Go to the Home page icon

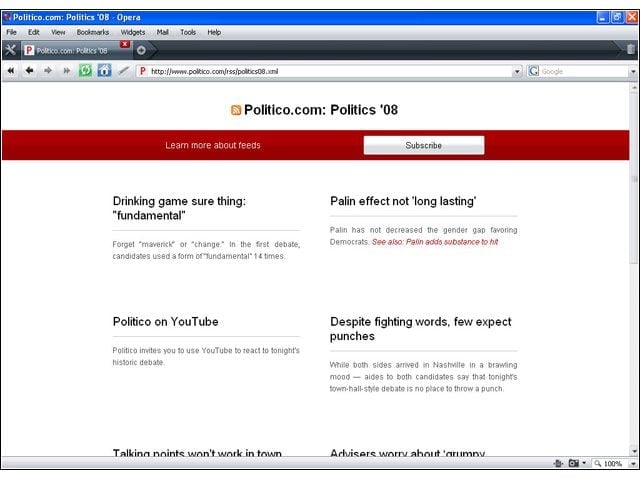pos(104,71)
